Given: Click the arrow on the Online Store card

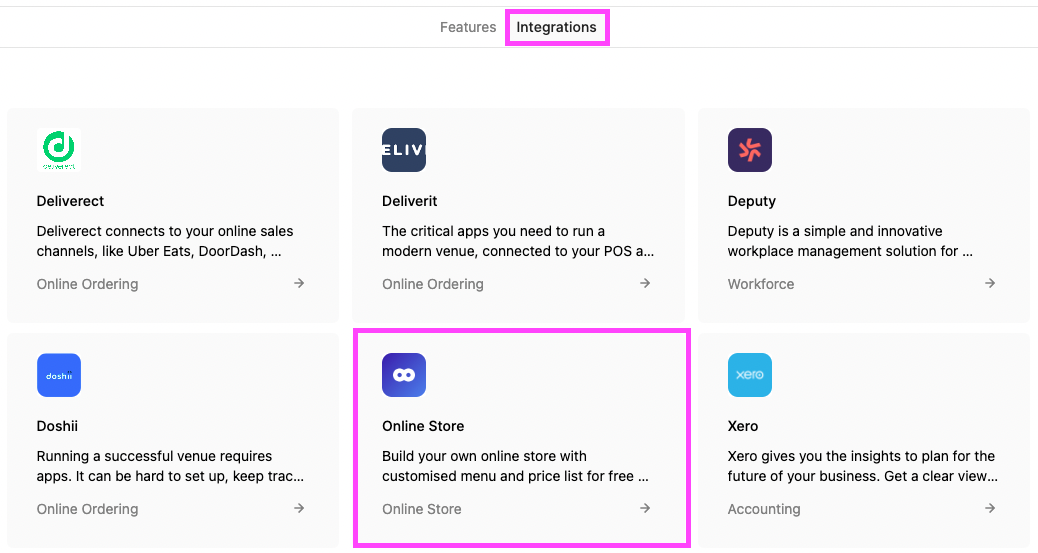Looking at the screenshot, I should [x=645, y=509].
